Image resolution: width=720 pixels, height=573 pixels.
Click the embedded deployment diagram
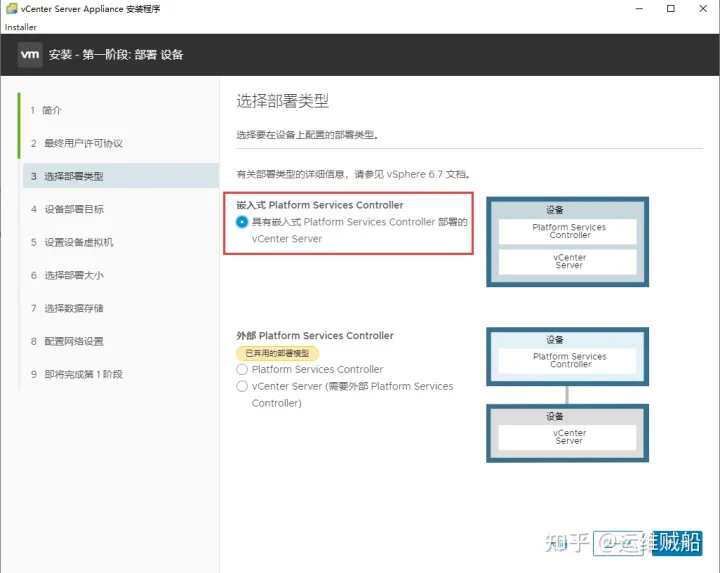click(x=568, y=241)
